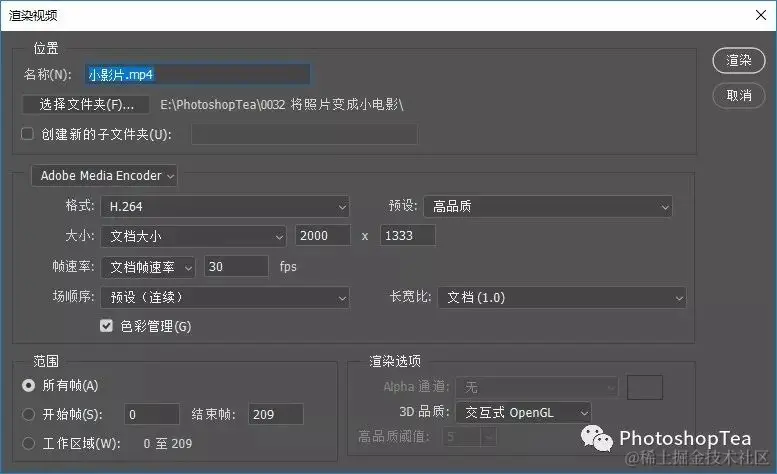Open the Alpha 通道 dropdown
Viewport: 777px width, 474px height.
[x=537, y=387]
